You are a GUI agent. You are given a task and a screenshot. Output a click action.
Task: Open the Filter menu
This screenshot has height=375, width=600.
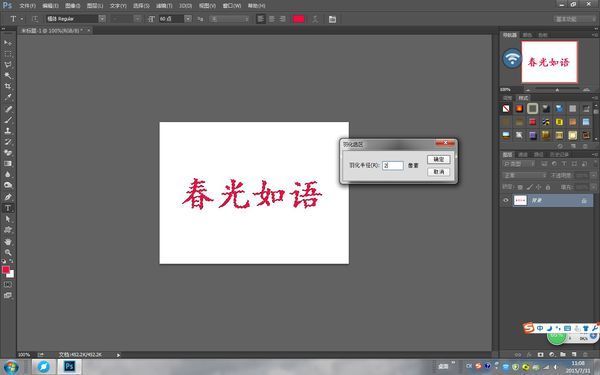(164, 6)
